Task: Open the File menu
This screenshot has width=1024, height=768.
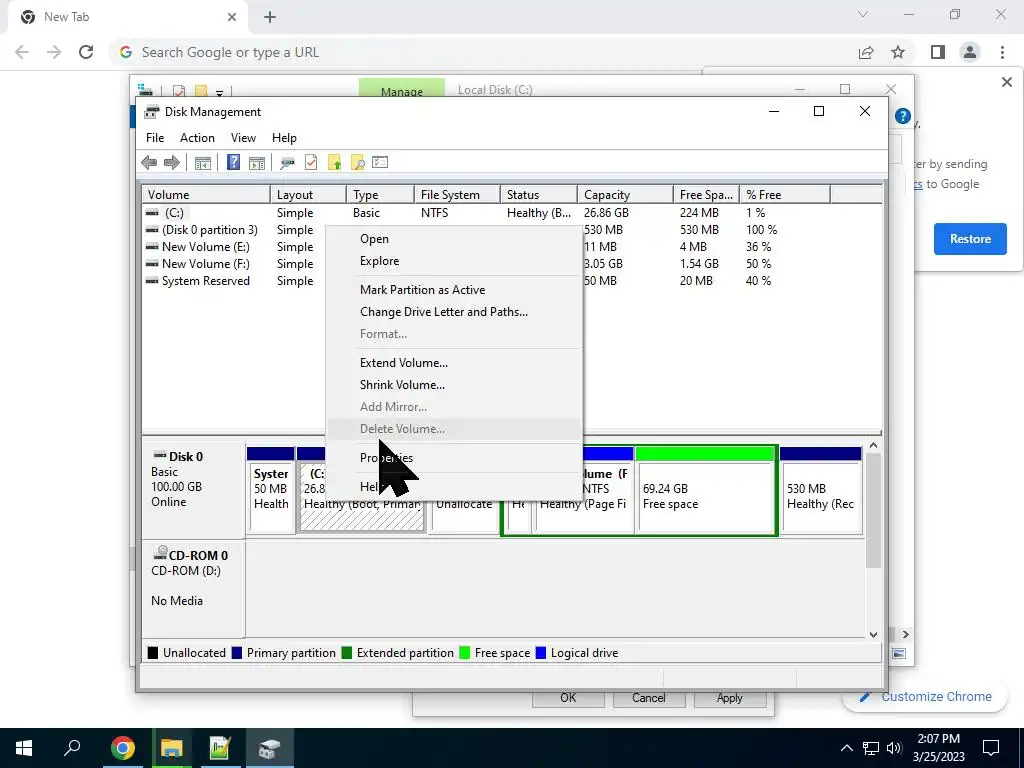Action: (155, 138)
